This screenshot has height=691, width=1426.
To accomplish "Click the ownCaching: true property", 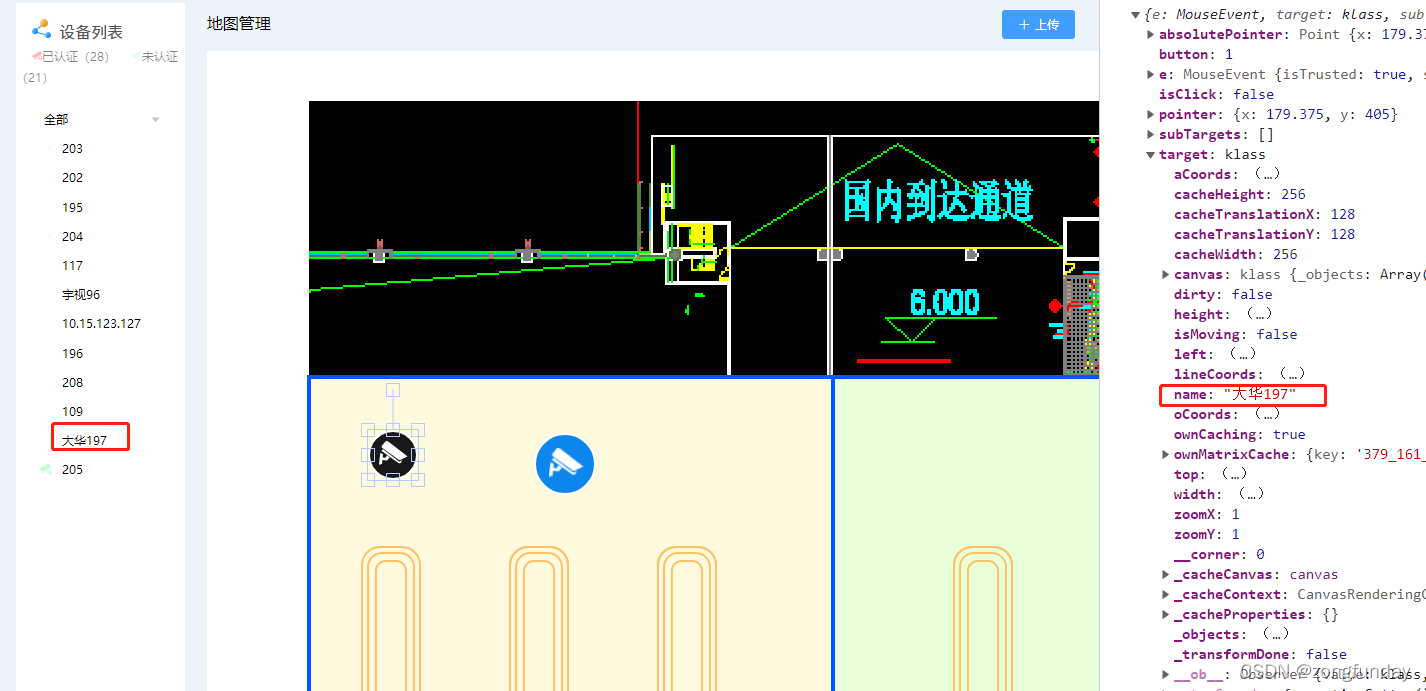I will [x=1240, y=434].
